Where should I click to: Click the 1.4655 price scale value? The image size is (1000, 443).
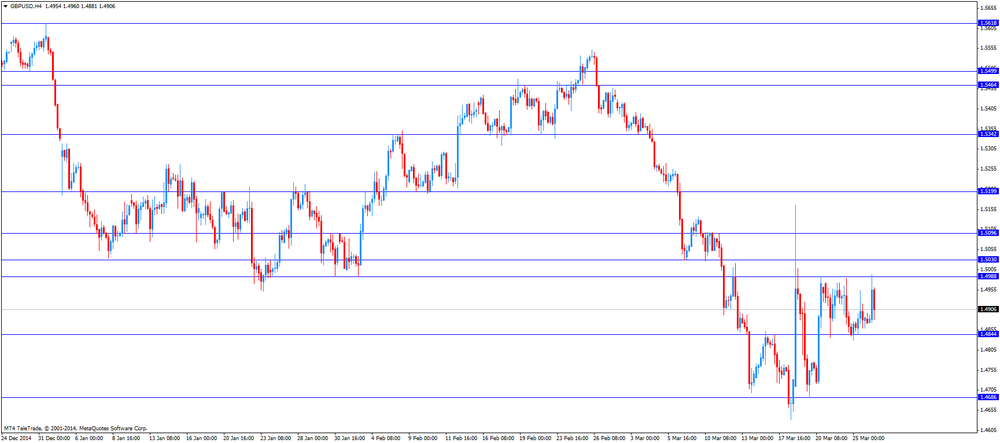coord(987,410)
